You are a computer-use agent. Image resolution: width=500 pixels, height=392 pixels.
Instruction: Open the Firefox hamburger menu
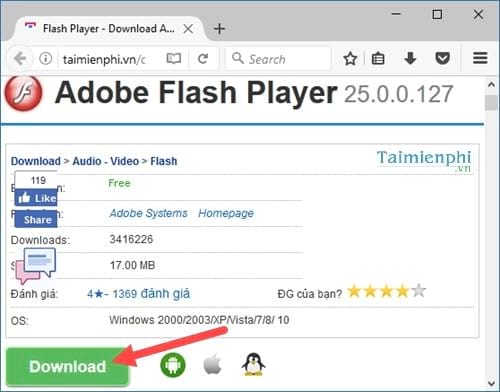tap(480, 58)
